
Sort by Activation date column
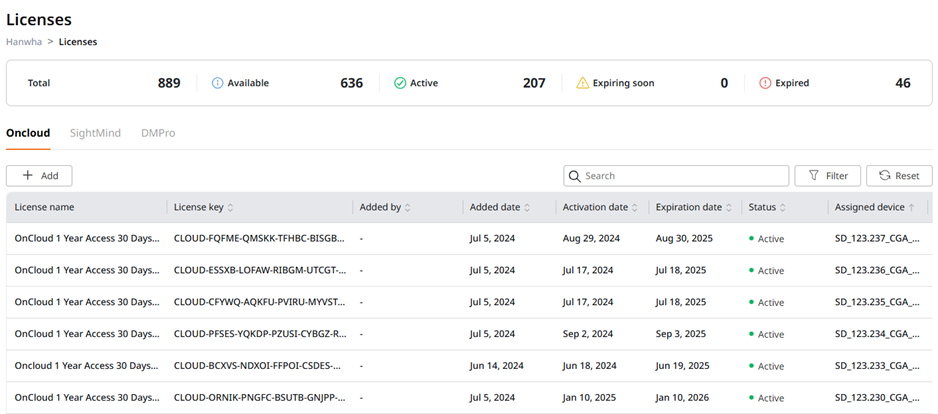click(x=635, y=208)
